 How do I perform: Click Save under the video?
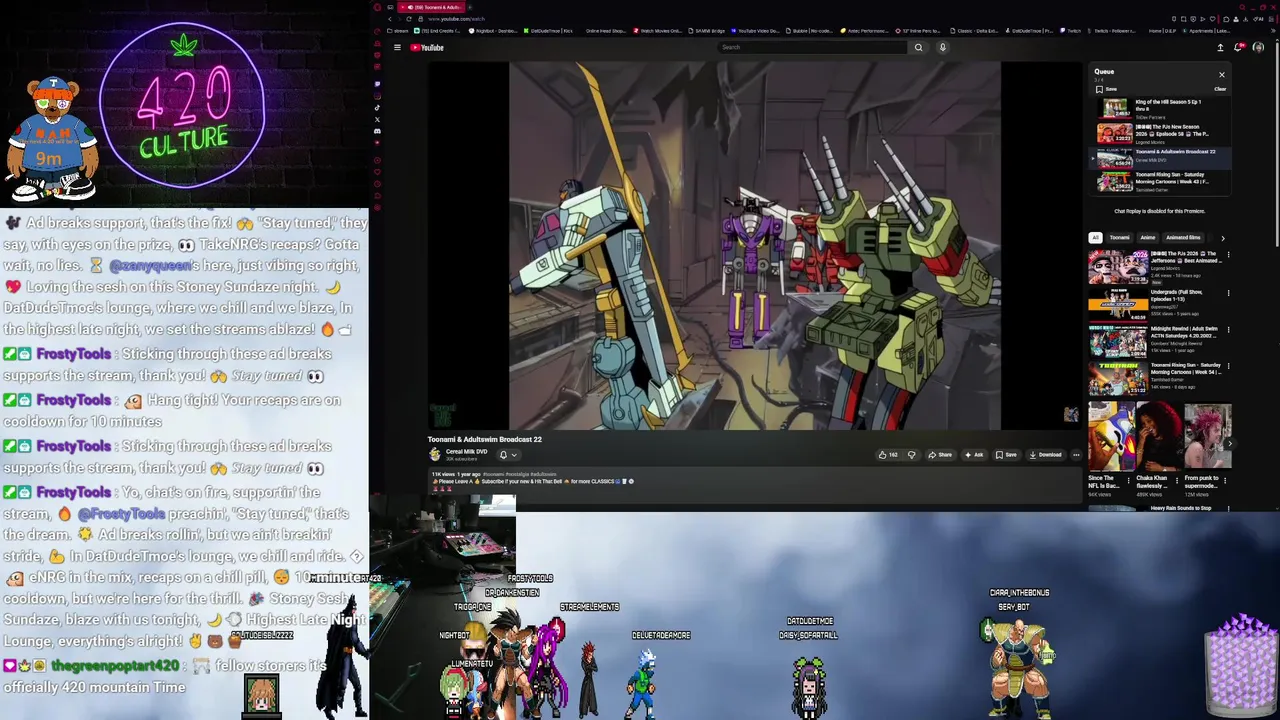click(1006, 455)
